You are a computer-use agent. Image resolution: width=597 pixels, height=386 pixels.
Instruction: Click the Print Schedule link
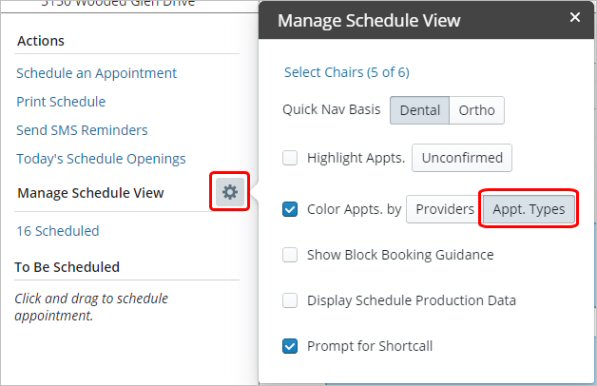(x=61, y=102)
